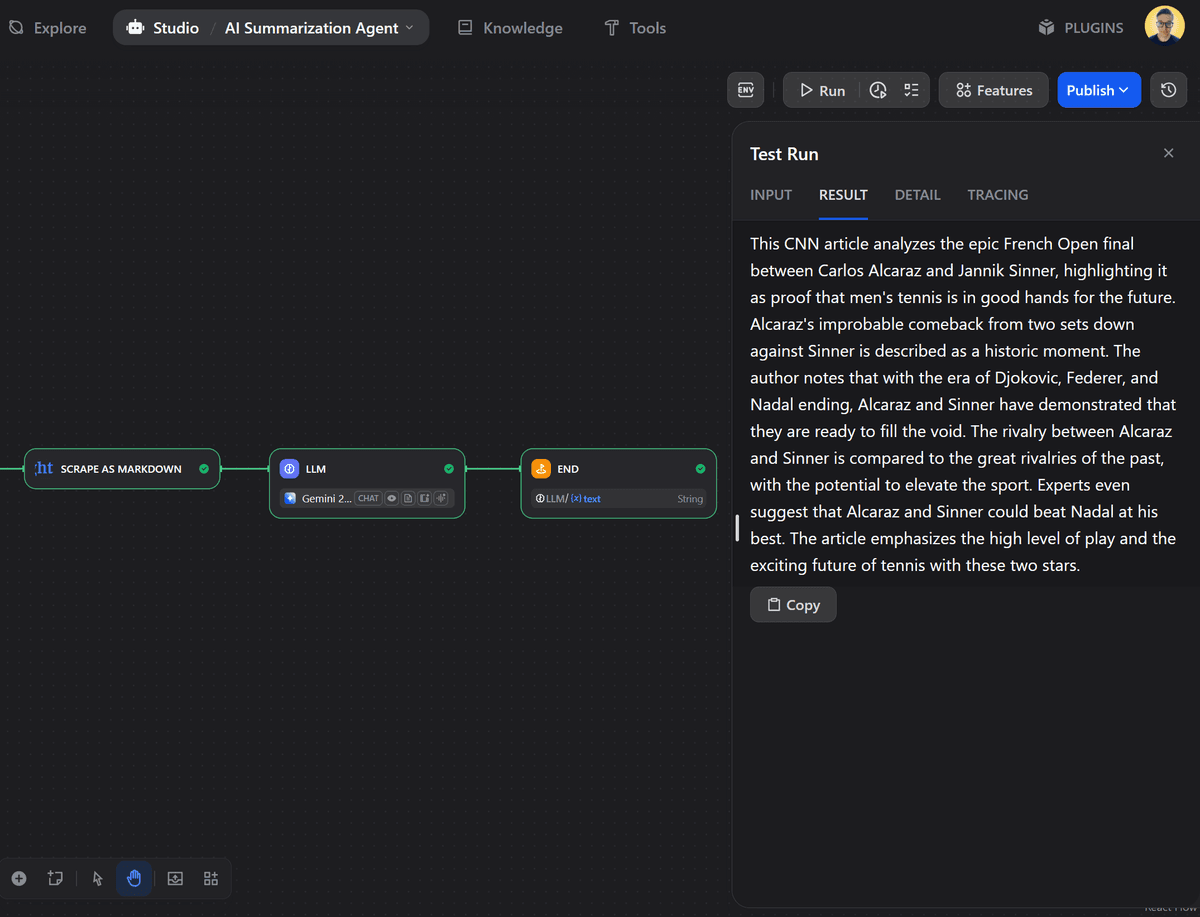This screenshot has height=917, width=1200.
Task: Click the export canvas image icon
Action: point(175,878)
